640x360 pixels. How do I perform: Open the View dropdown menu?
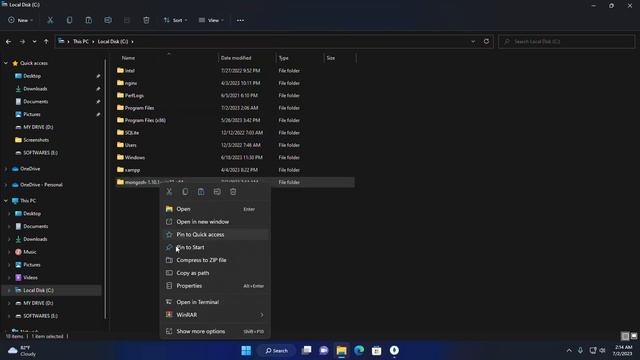(x=211, y=20)
